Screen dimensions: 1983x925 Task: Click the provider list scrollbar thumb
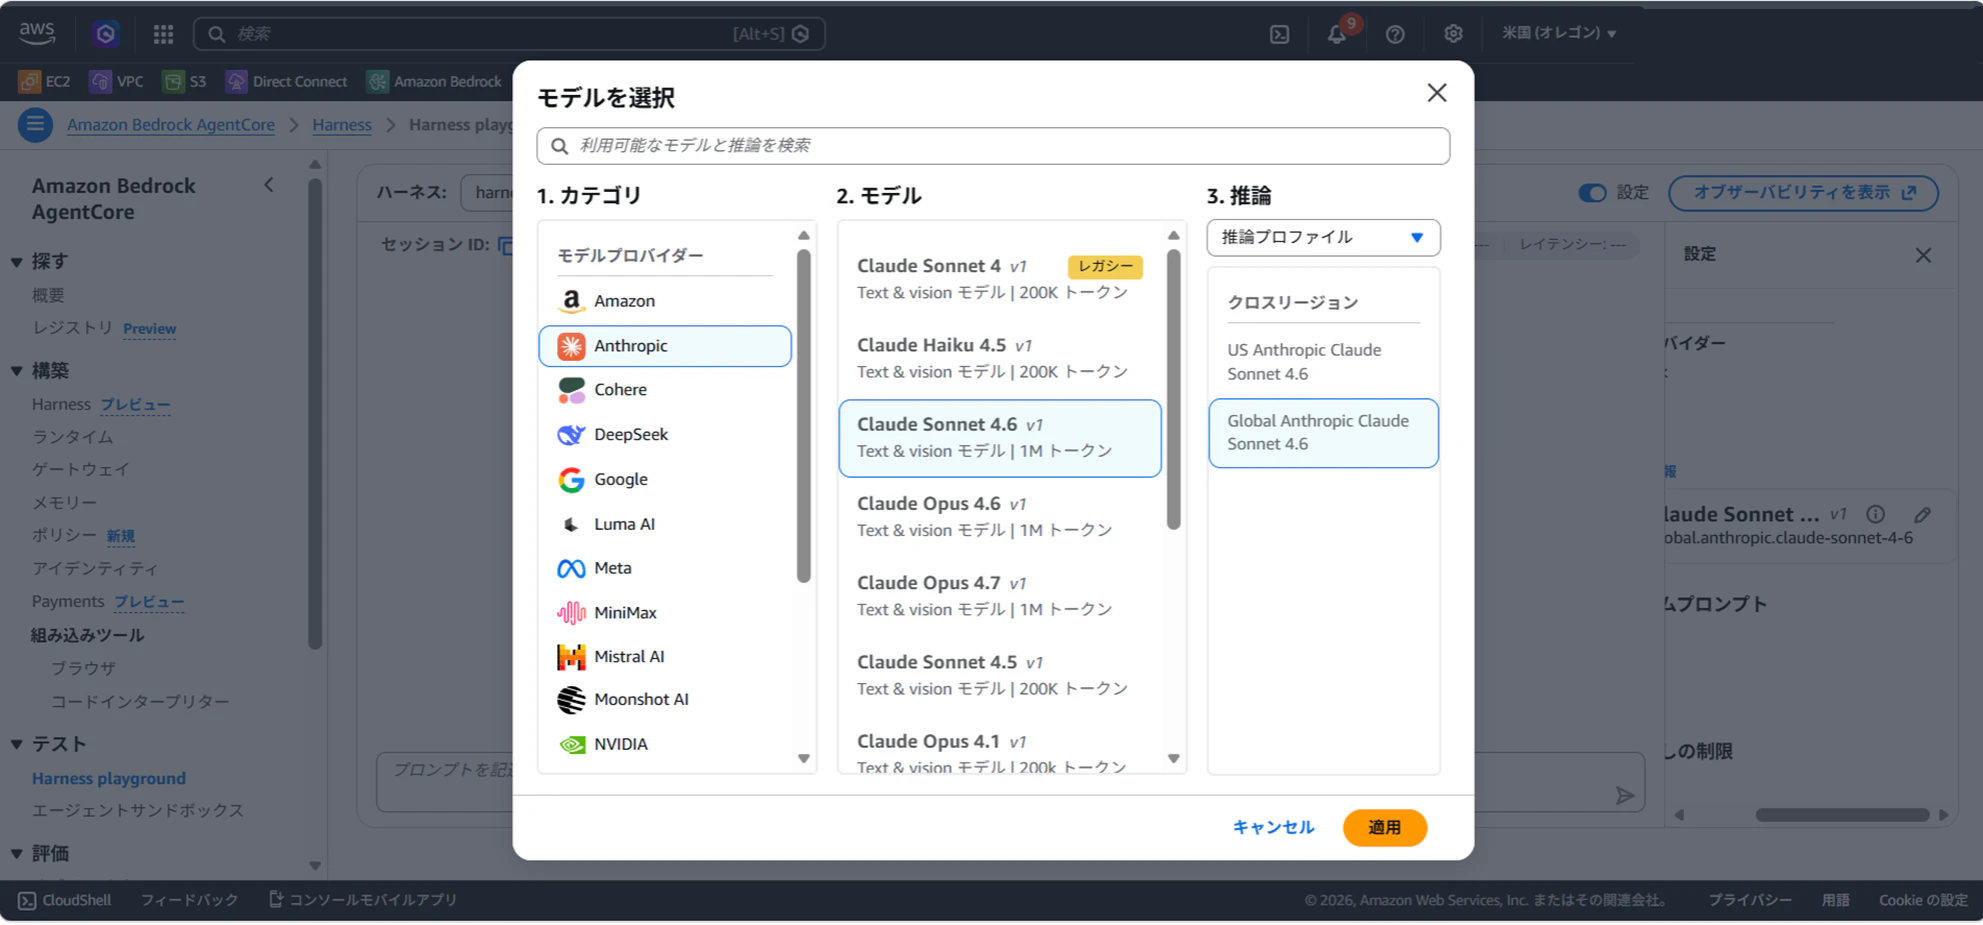point(803,416)
